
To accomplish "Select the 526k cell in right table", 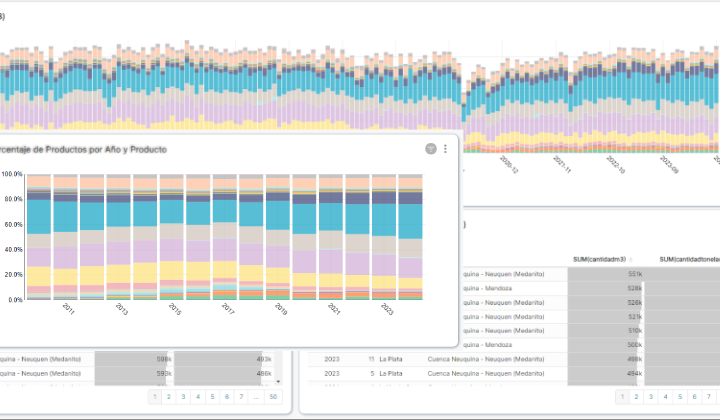I will click(x=605, y=302).
